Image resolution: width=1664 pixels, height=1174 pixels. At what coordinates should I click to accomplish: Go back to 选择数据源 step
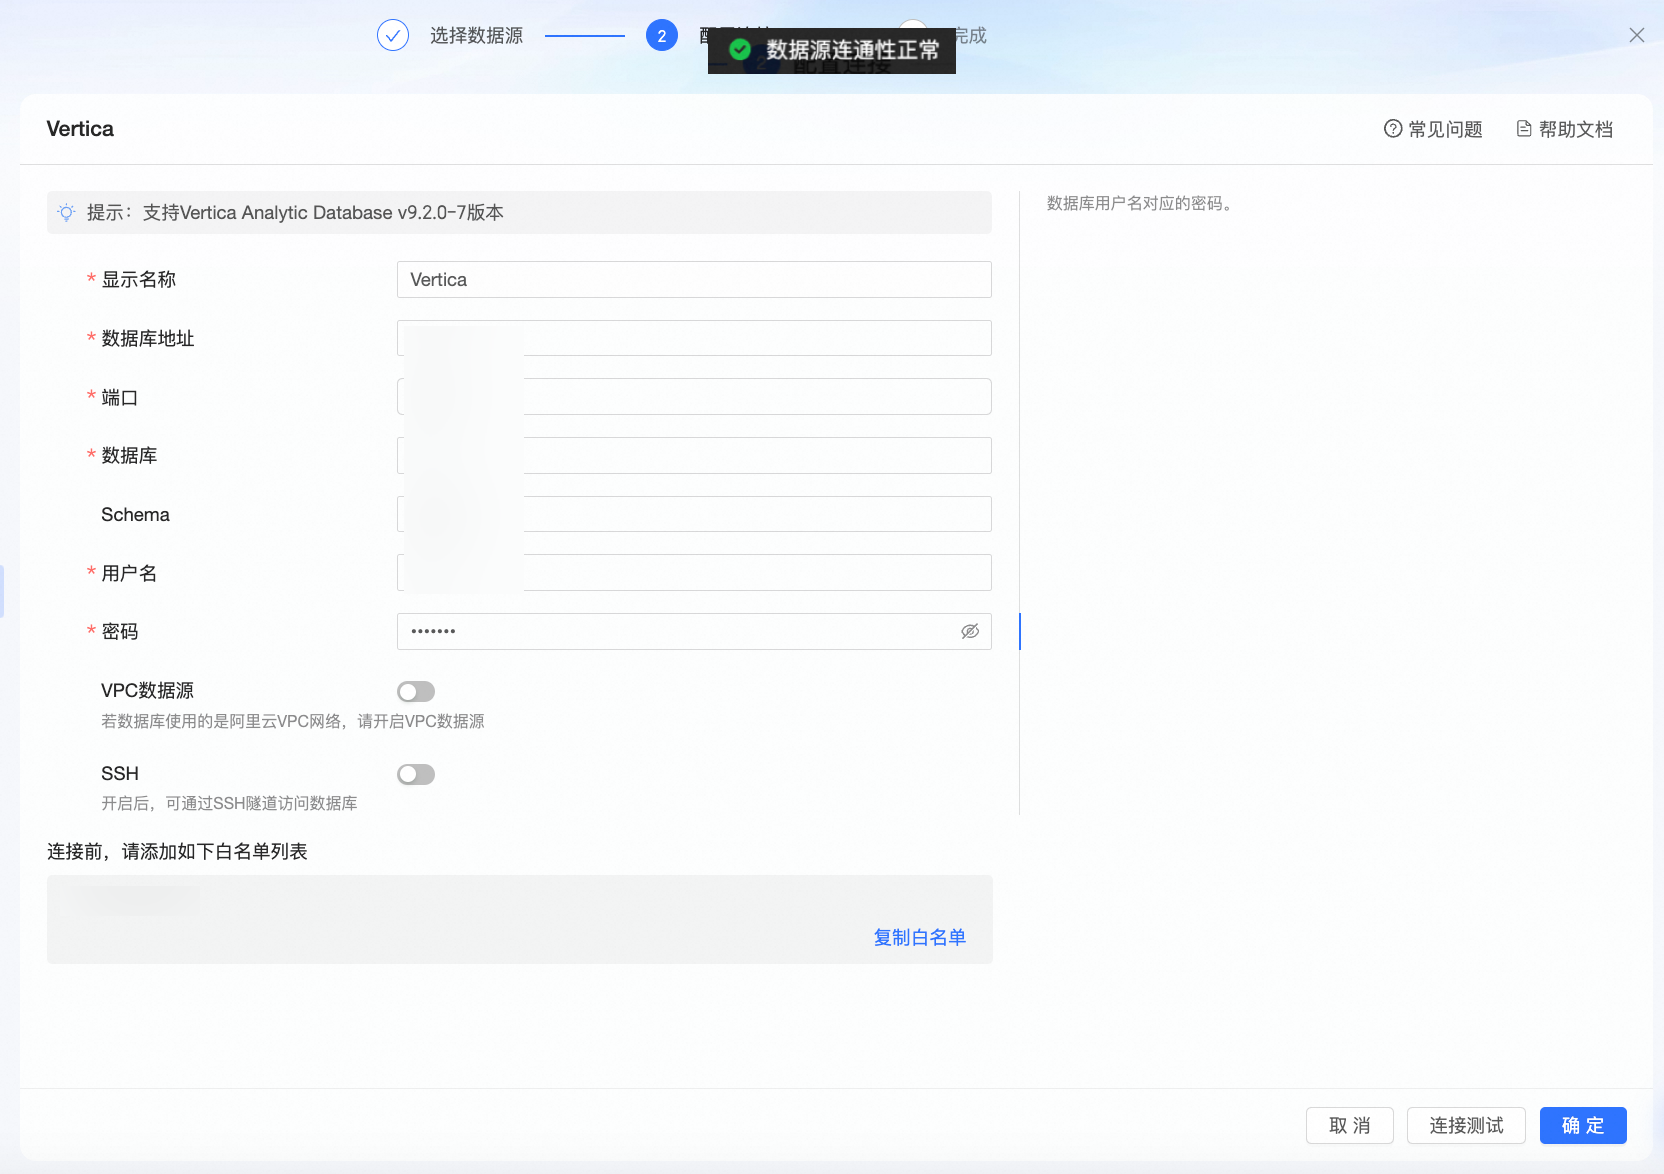click(x=476, y=35)
